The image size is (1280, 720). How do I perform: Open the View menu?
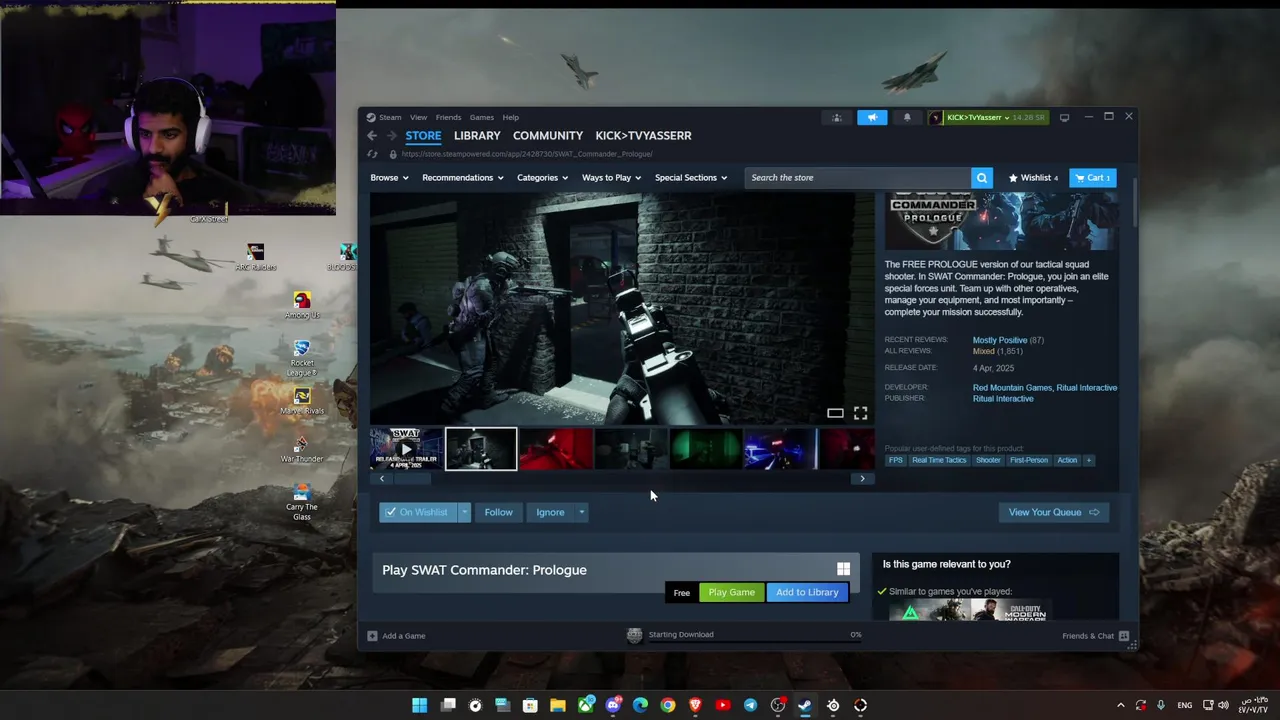tap(418, 117)
